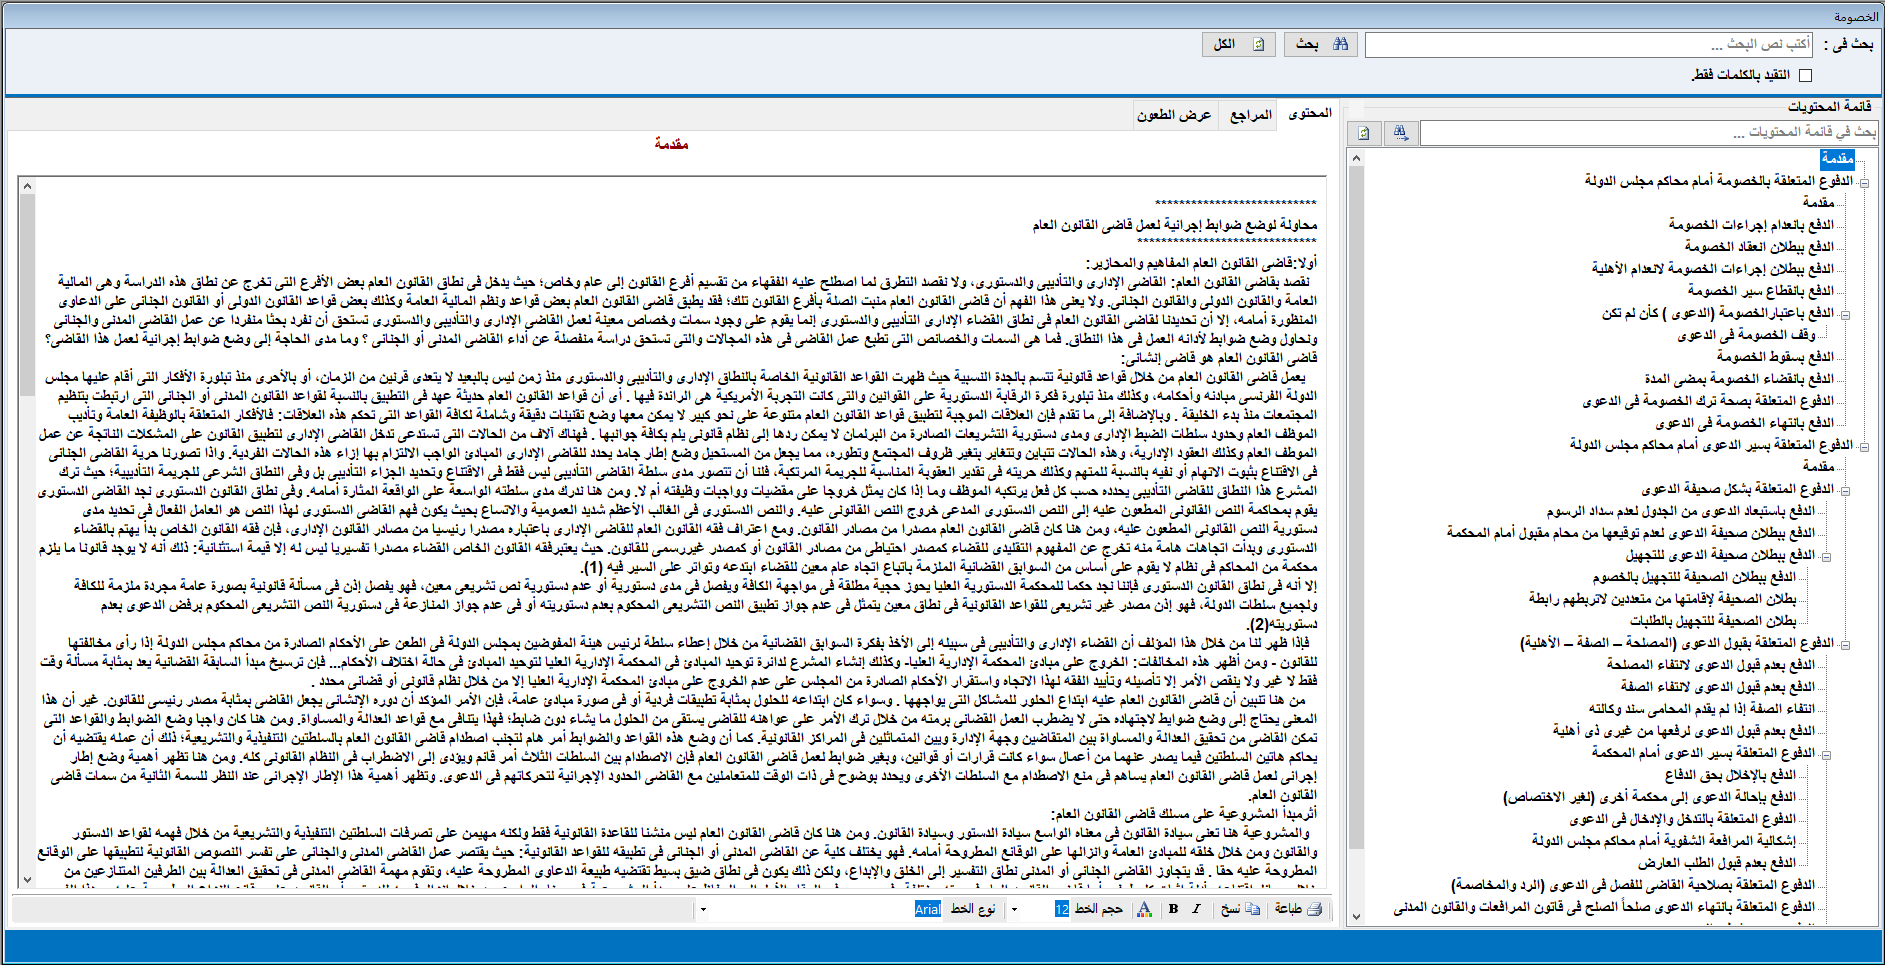Select إشكالية المرافعة الشفوية أمام محاكم مجلس الدولة
Image resolution: width=1885 pixels, height=965 pixels.
point(1664,840)
